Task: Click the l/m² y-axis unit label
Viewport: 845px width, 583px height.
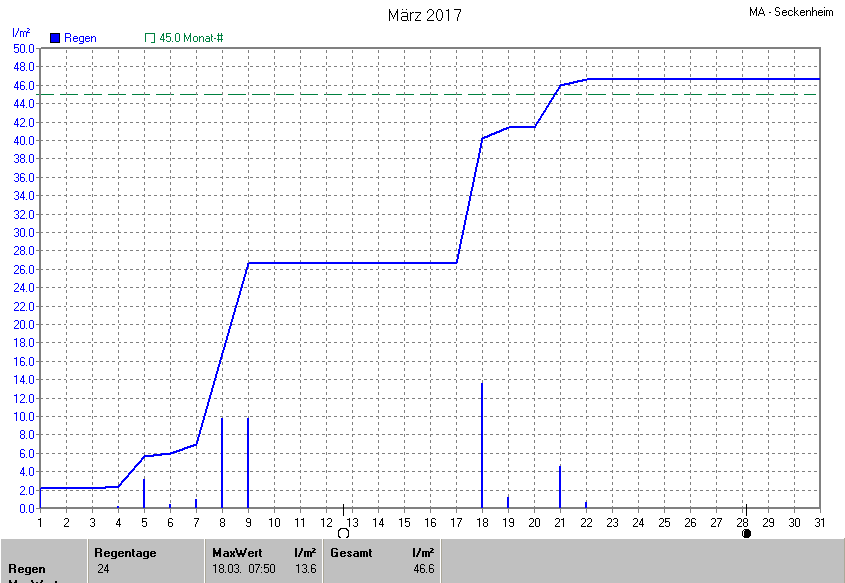Action: pyautogui.click(x=21, y=33)
